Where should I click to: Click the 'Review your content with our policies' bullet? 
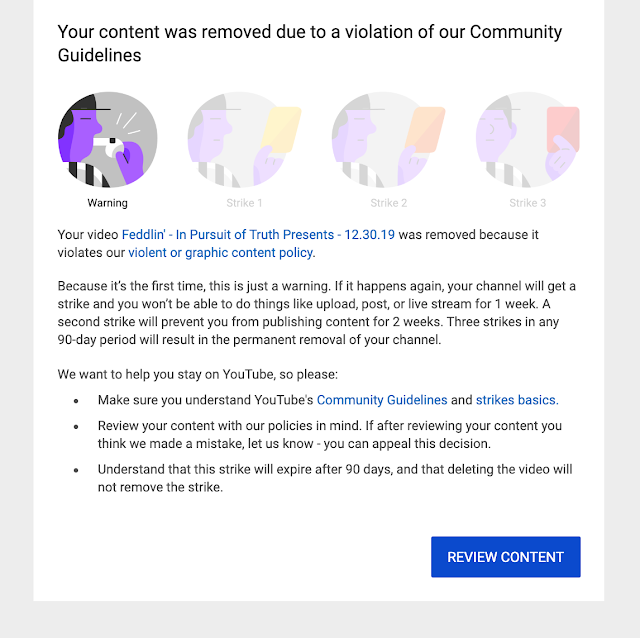click(330, 435)
